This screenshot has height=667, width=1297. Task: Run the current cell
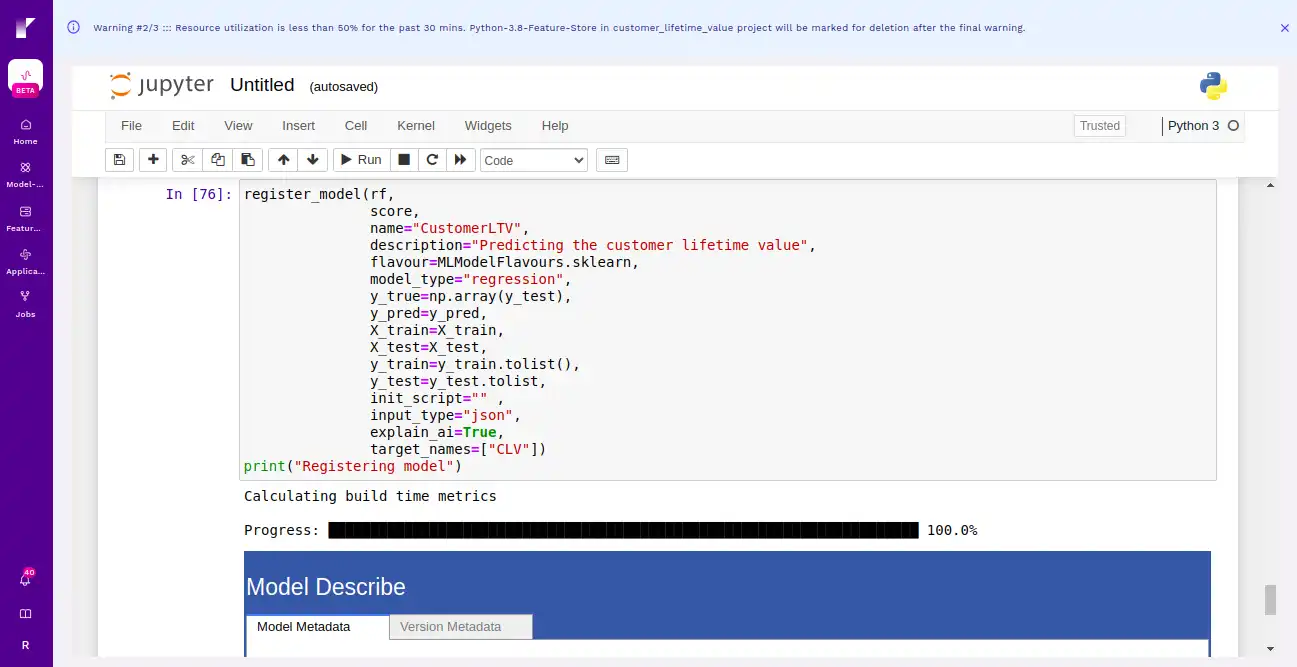[361, 160]
